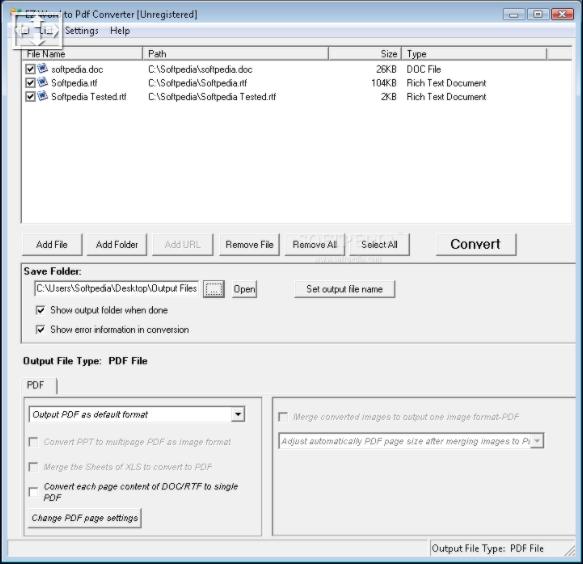Uncheck the softpedia.doc checkbox
Screen dimensions: 583x564
[30, 69]
